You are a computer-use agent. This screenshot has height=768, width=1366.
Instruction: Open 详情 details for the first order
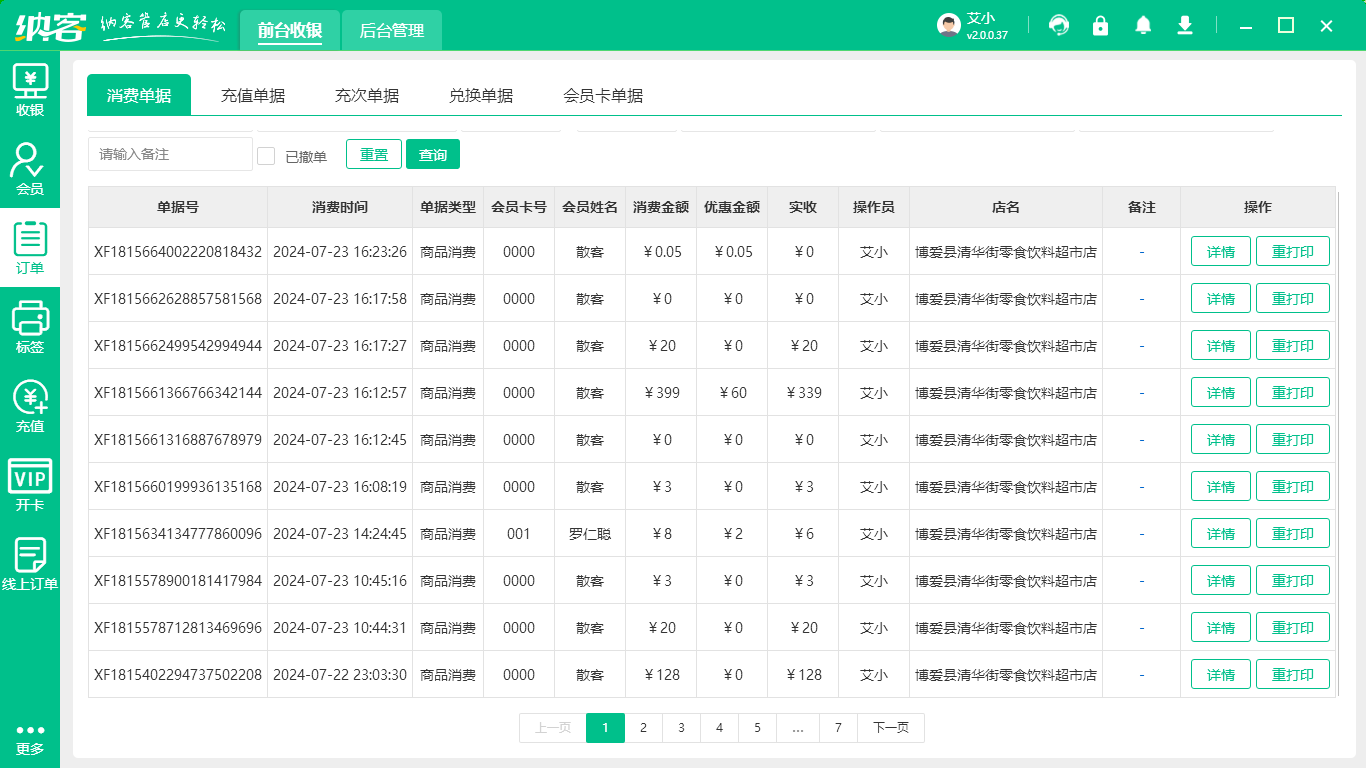[x=1220, y=251]
